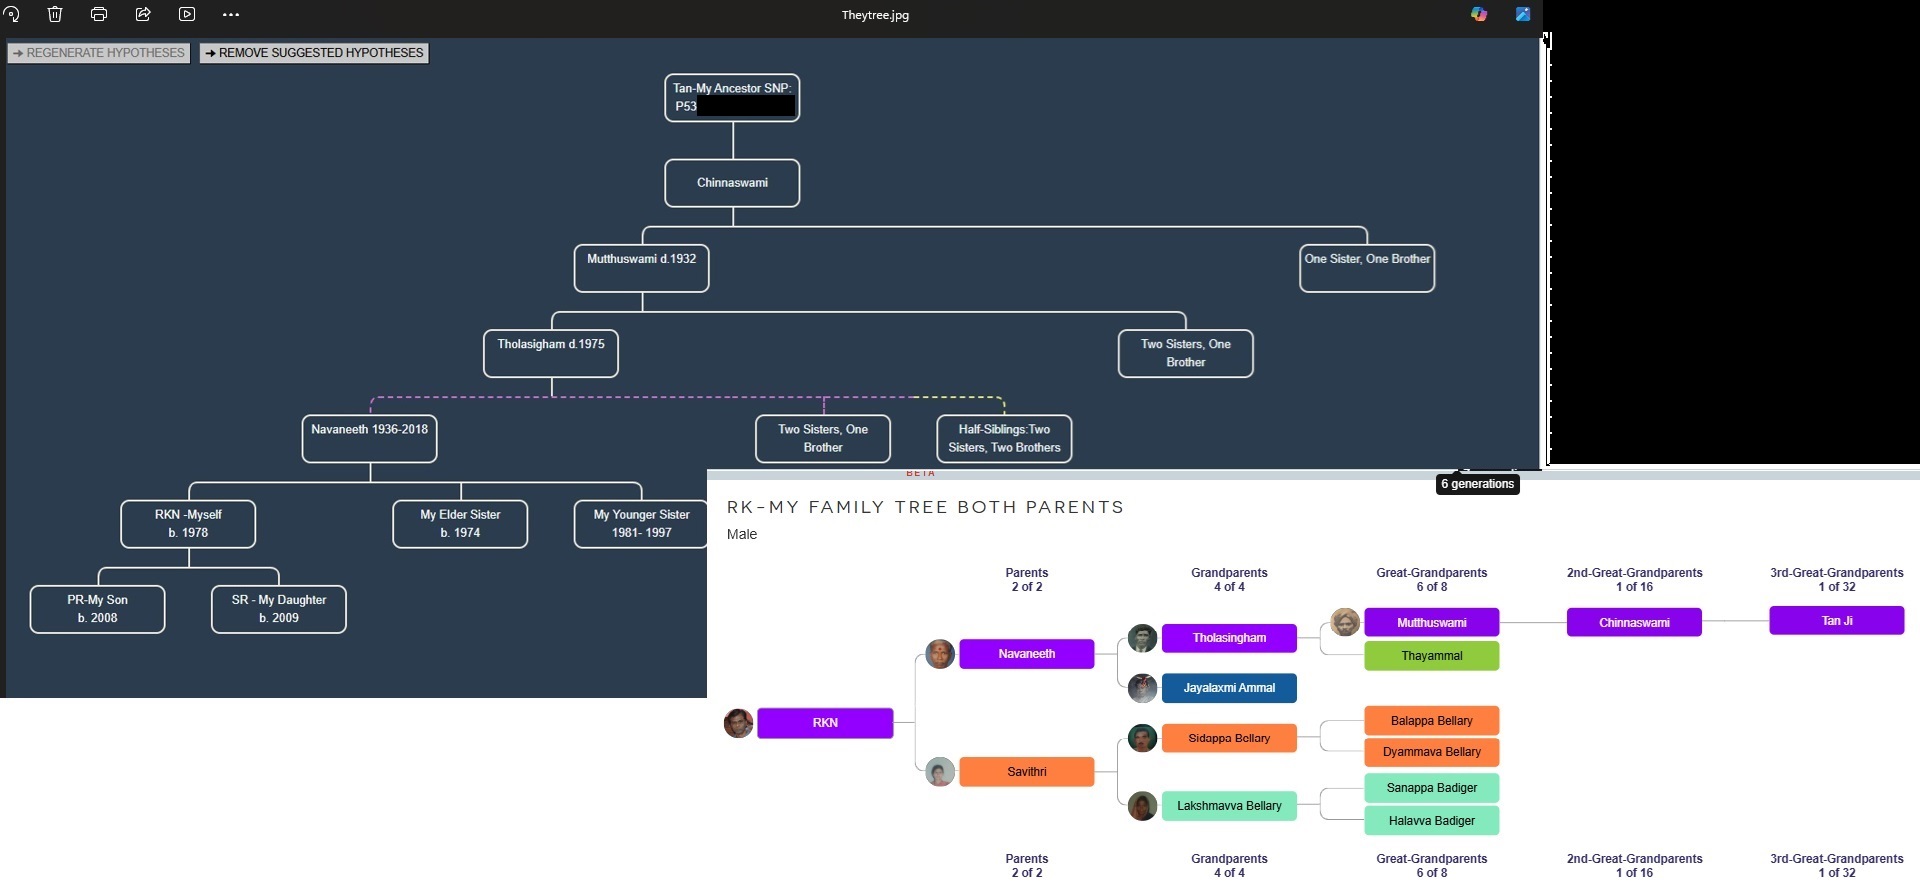The height and width of the screenshot is (889, 1920).
Task: Print the image via the printer icon
Action: pos(99,14)
